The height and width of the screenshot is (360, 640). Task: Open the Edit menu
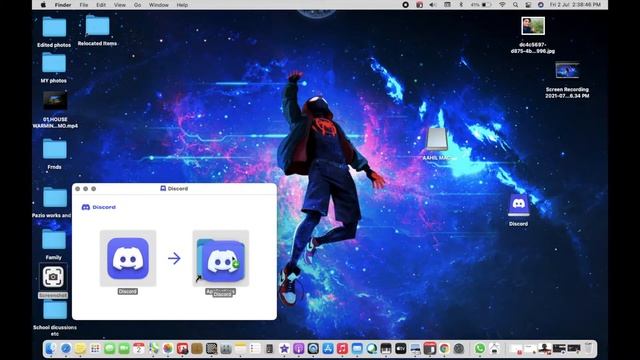[x=101, y=5]
